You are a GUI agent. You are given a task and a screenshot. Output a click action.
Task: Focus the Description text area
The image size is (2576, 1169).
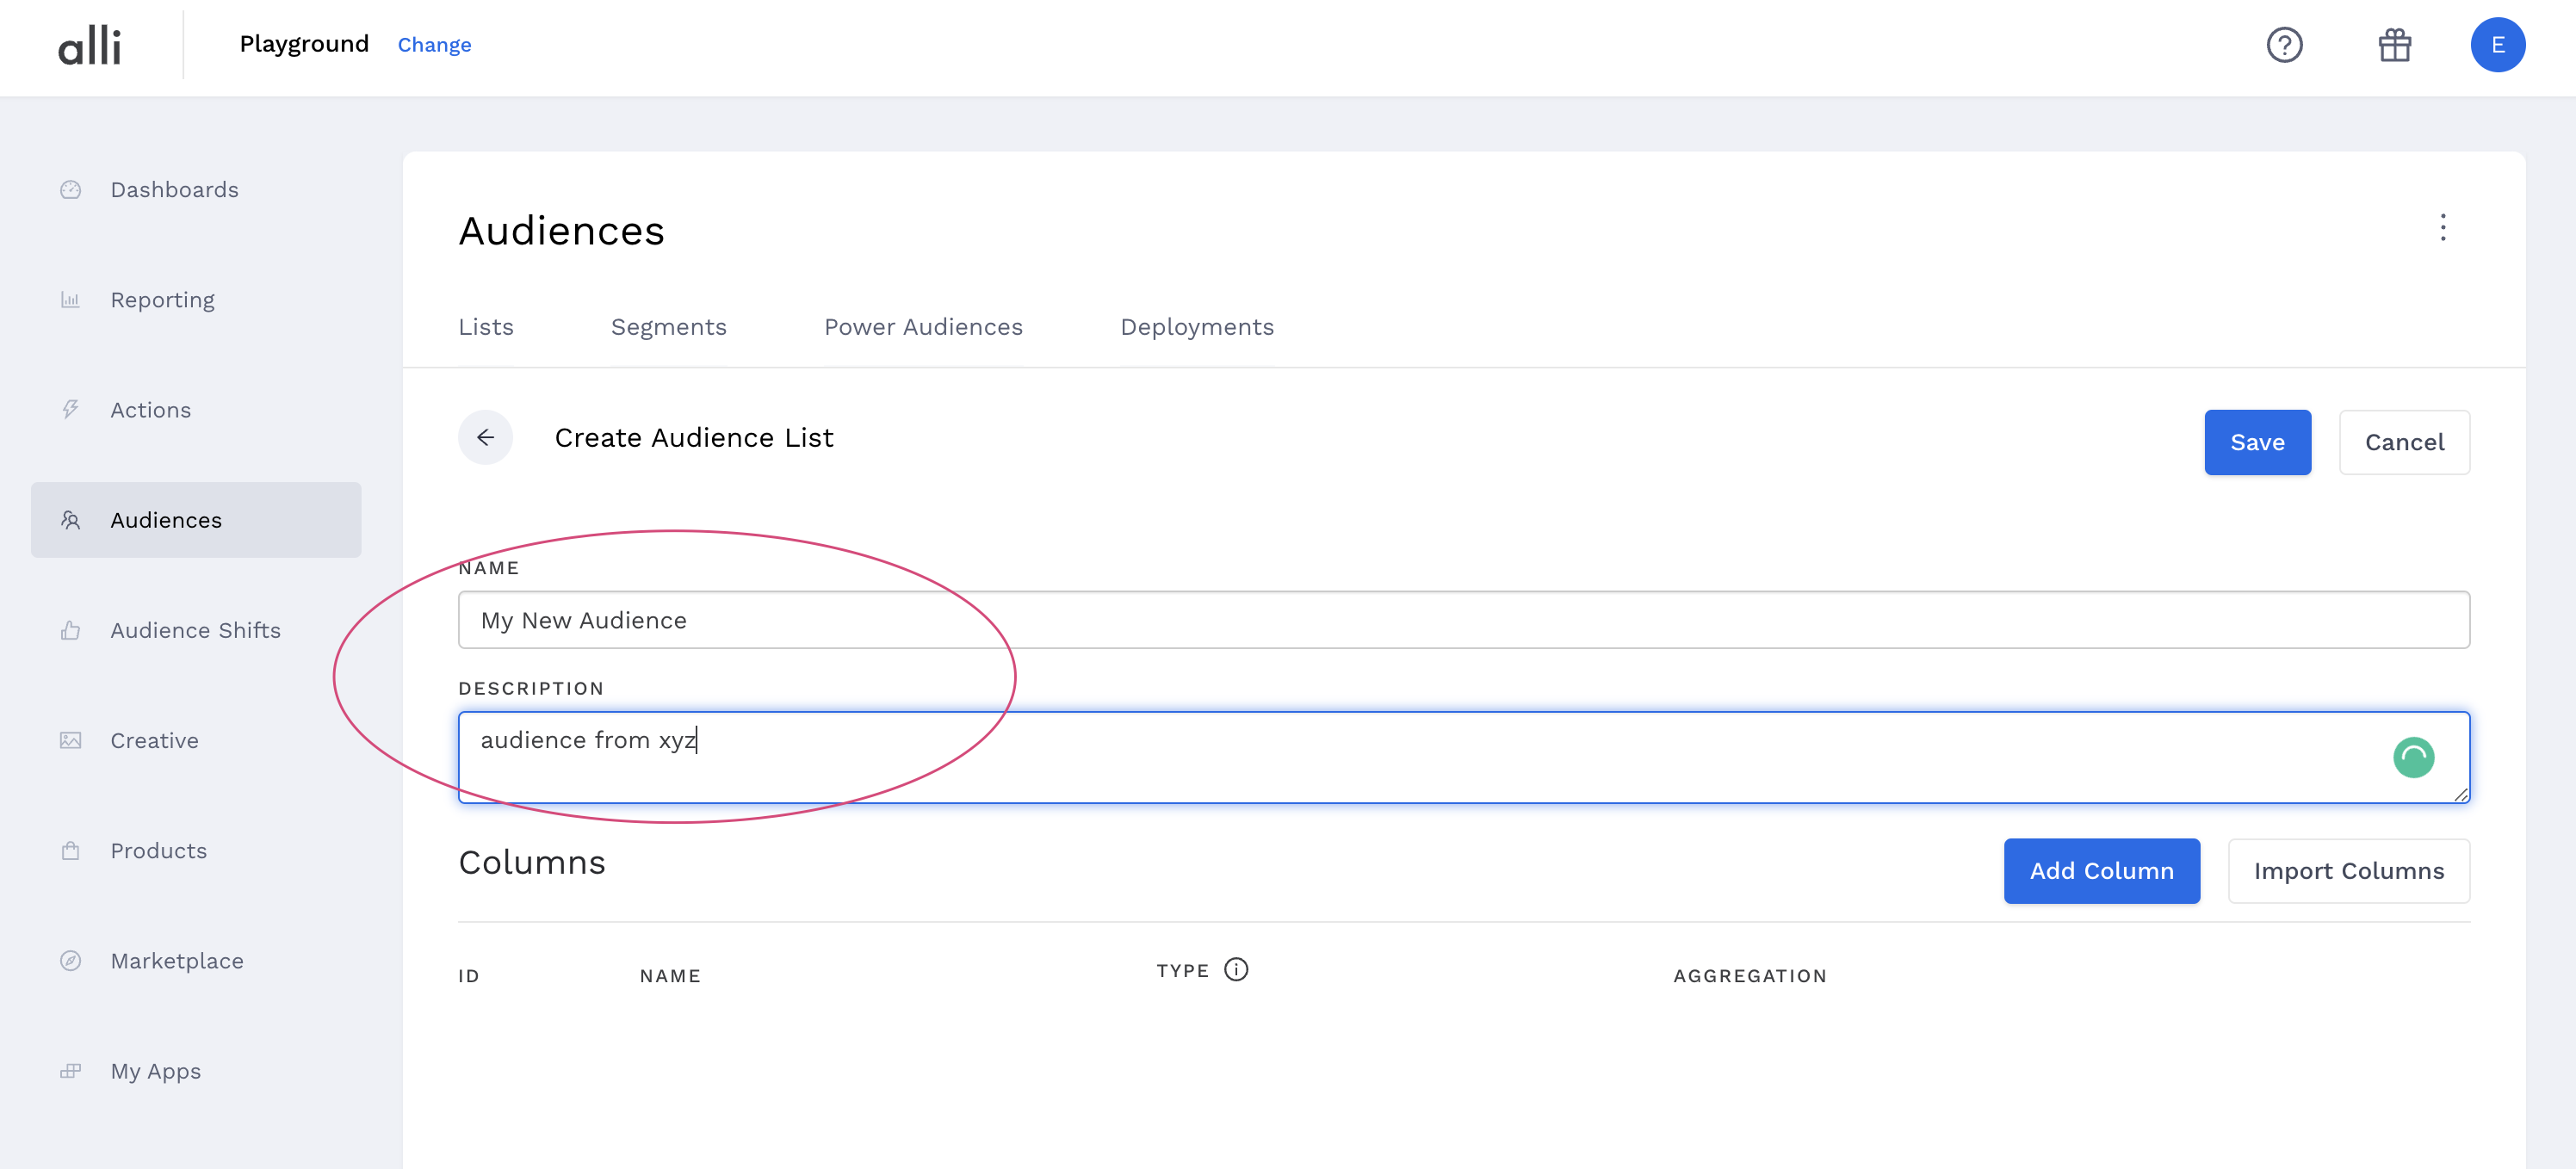[x=1464, y=757]
